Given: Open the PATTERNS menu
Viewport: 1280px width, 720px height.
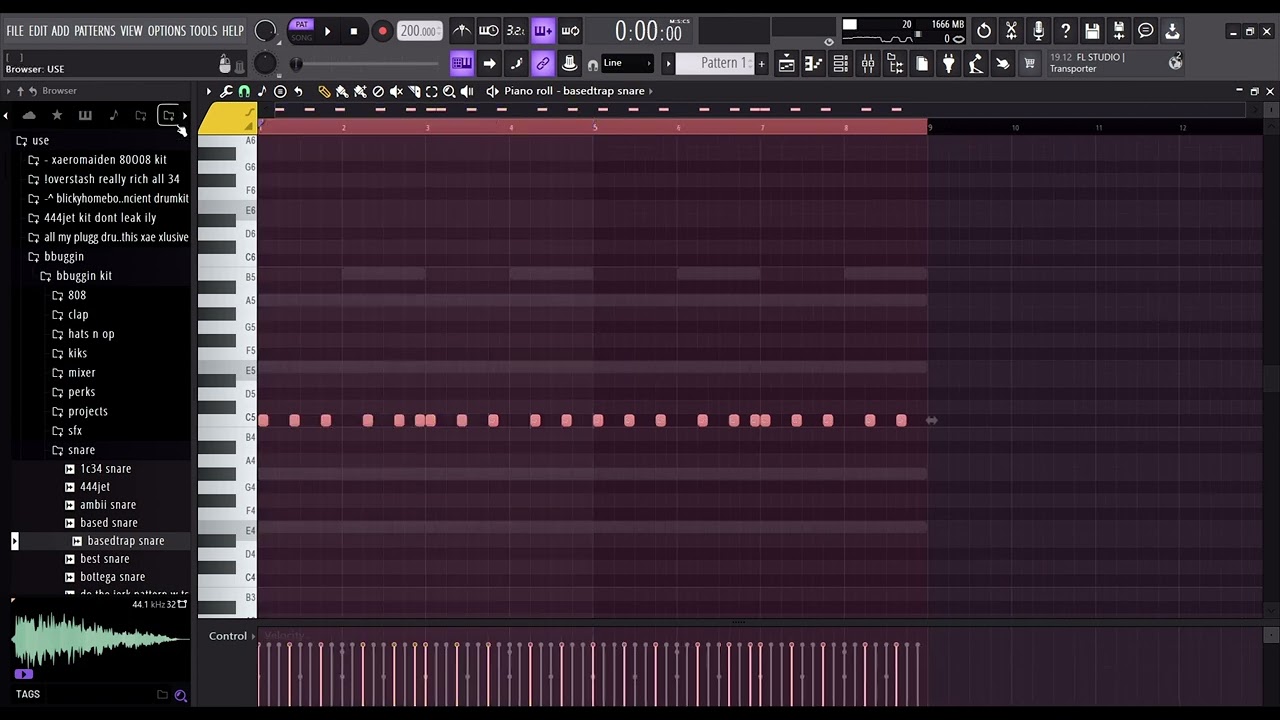Looking at the screenshot, I should tap(95, 31).
